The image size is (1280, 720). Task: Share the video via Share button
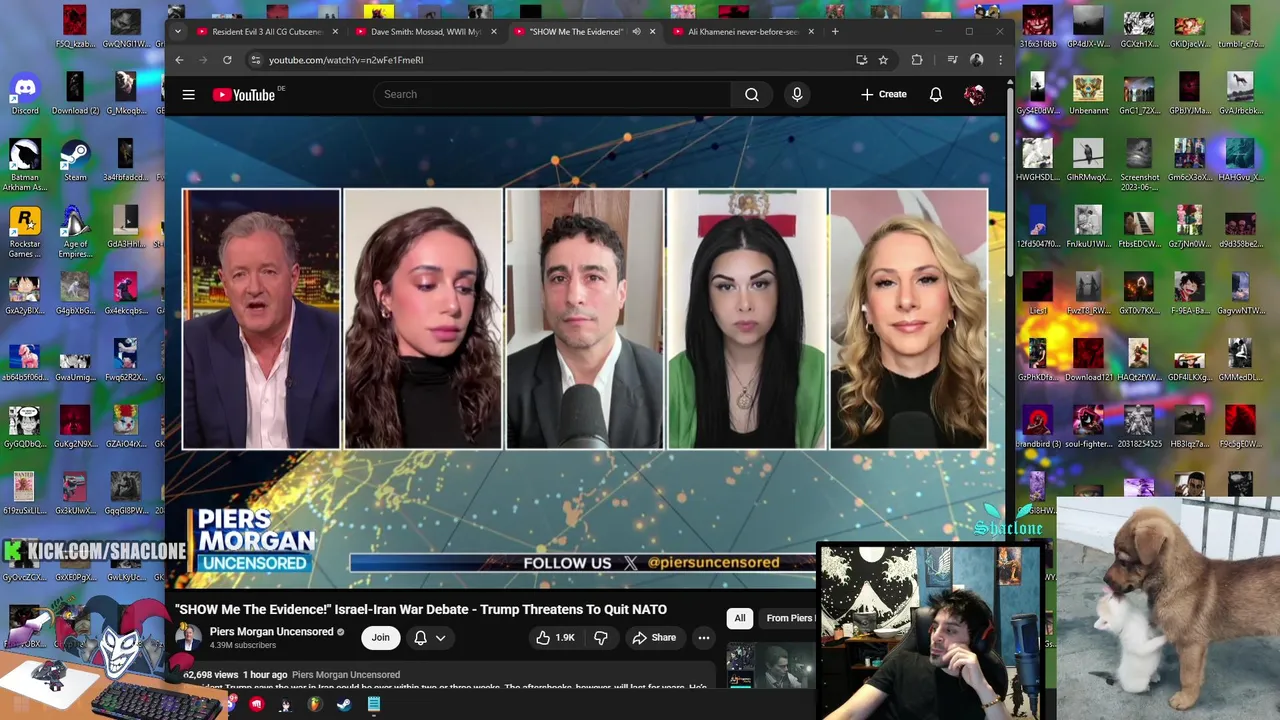click(x=654, y=637)
